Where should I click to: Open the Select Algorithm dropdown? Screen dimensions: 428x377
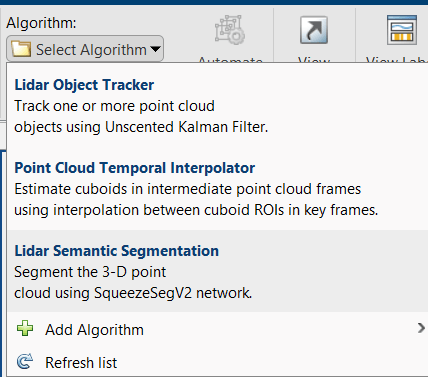(85, 49)
